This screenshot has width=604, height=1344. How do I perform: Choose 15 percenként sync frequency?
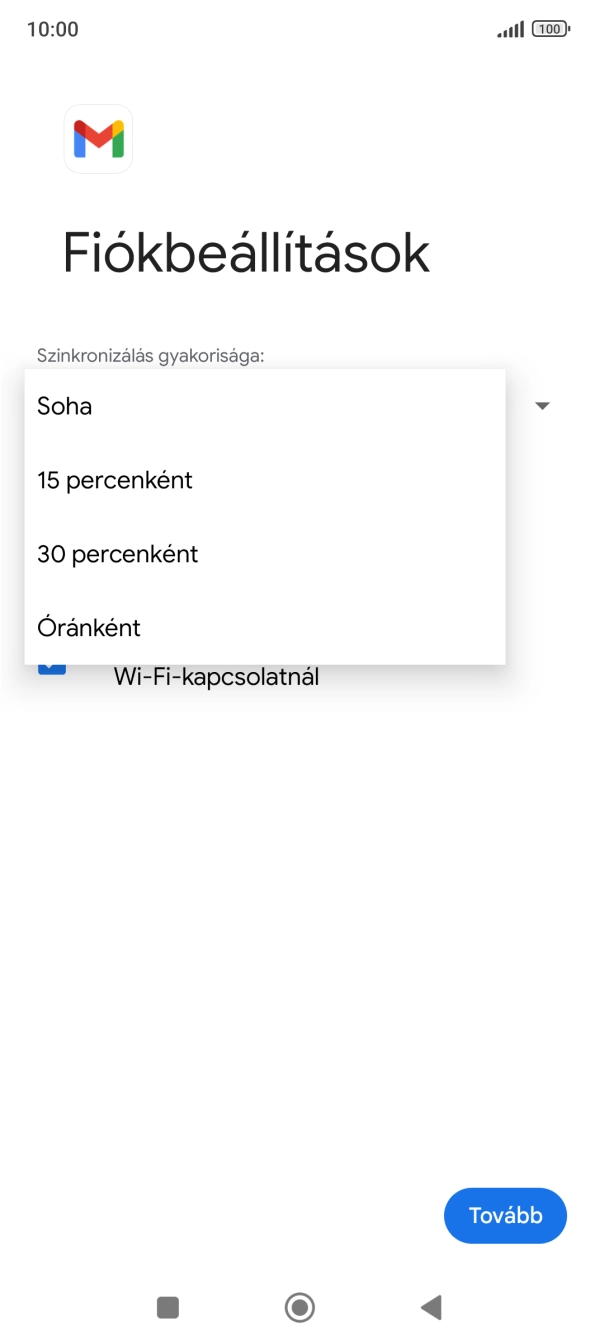tap(115, 480)
